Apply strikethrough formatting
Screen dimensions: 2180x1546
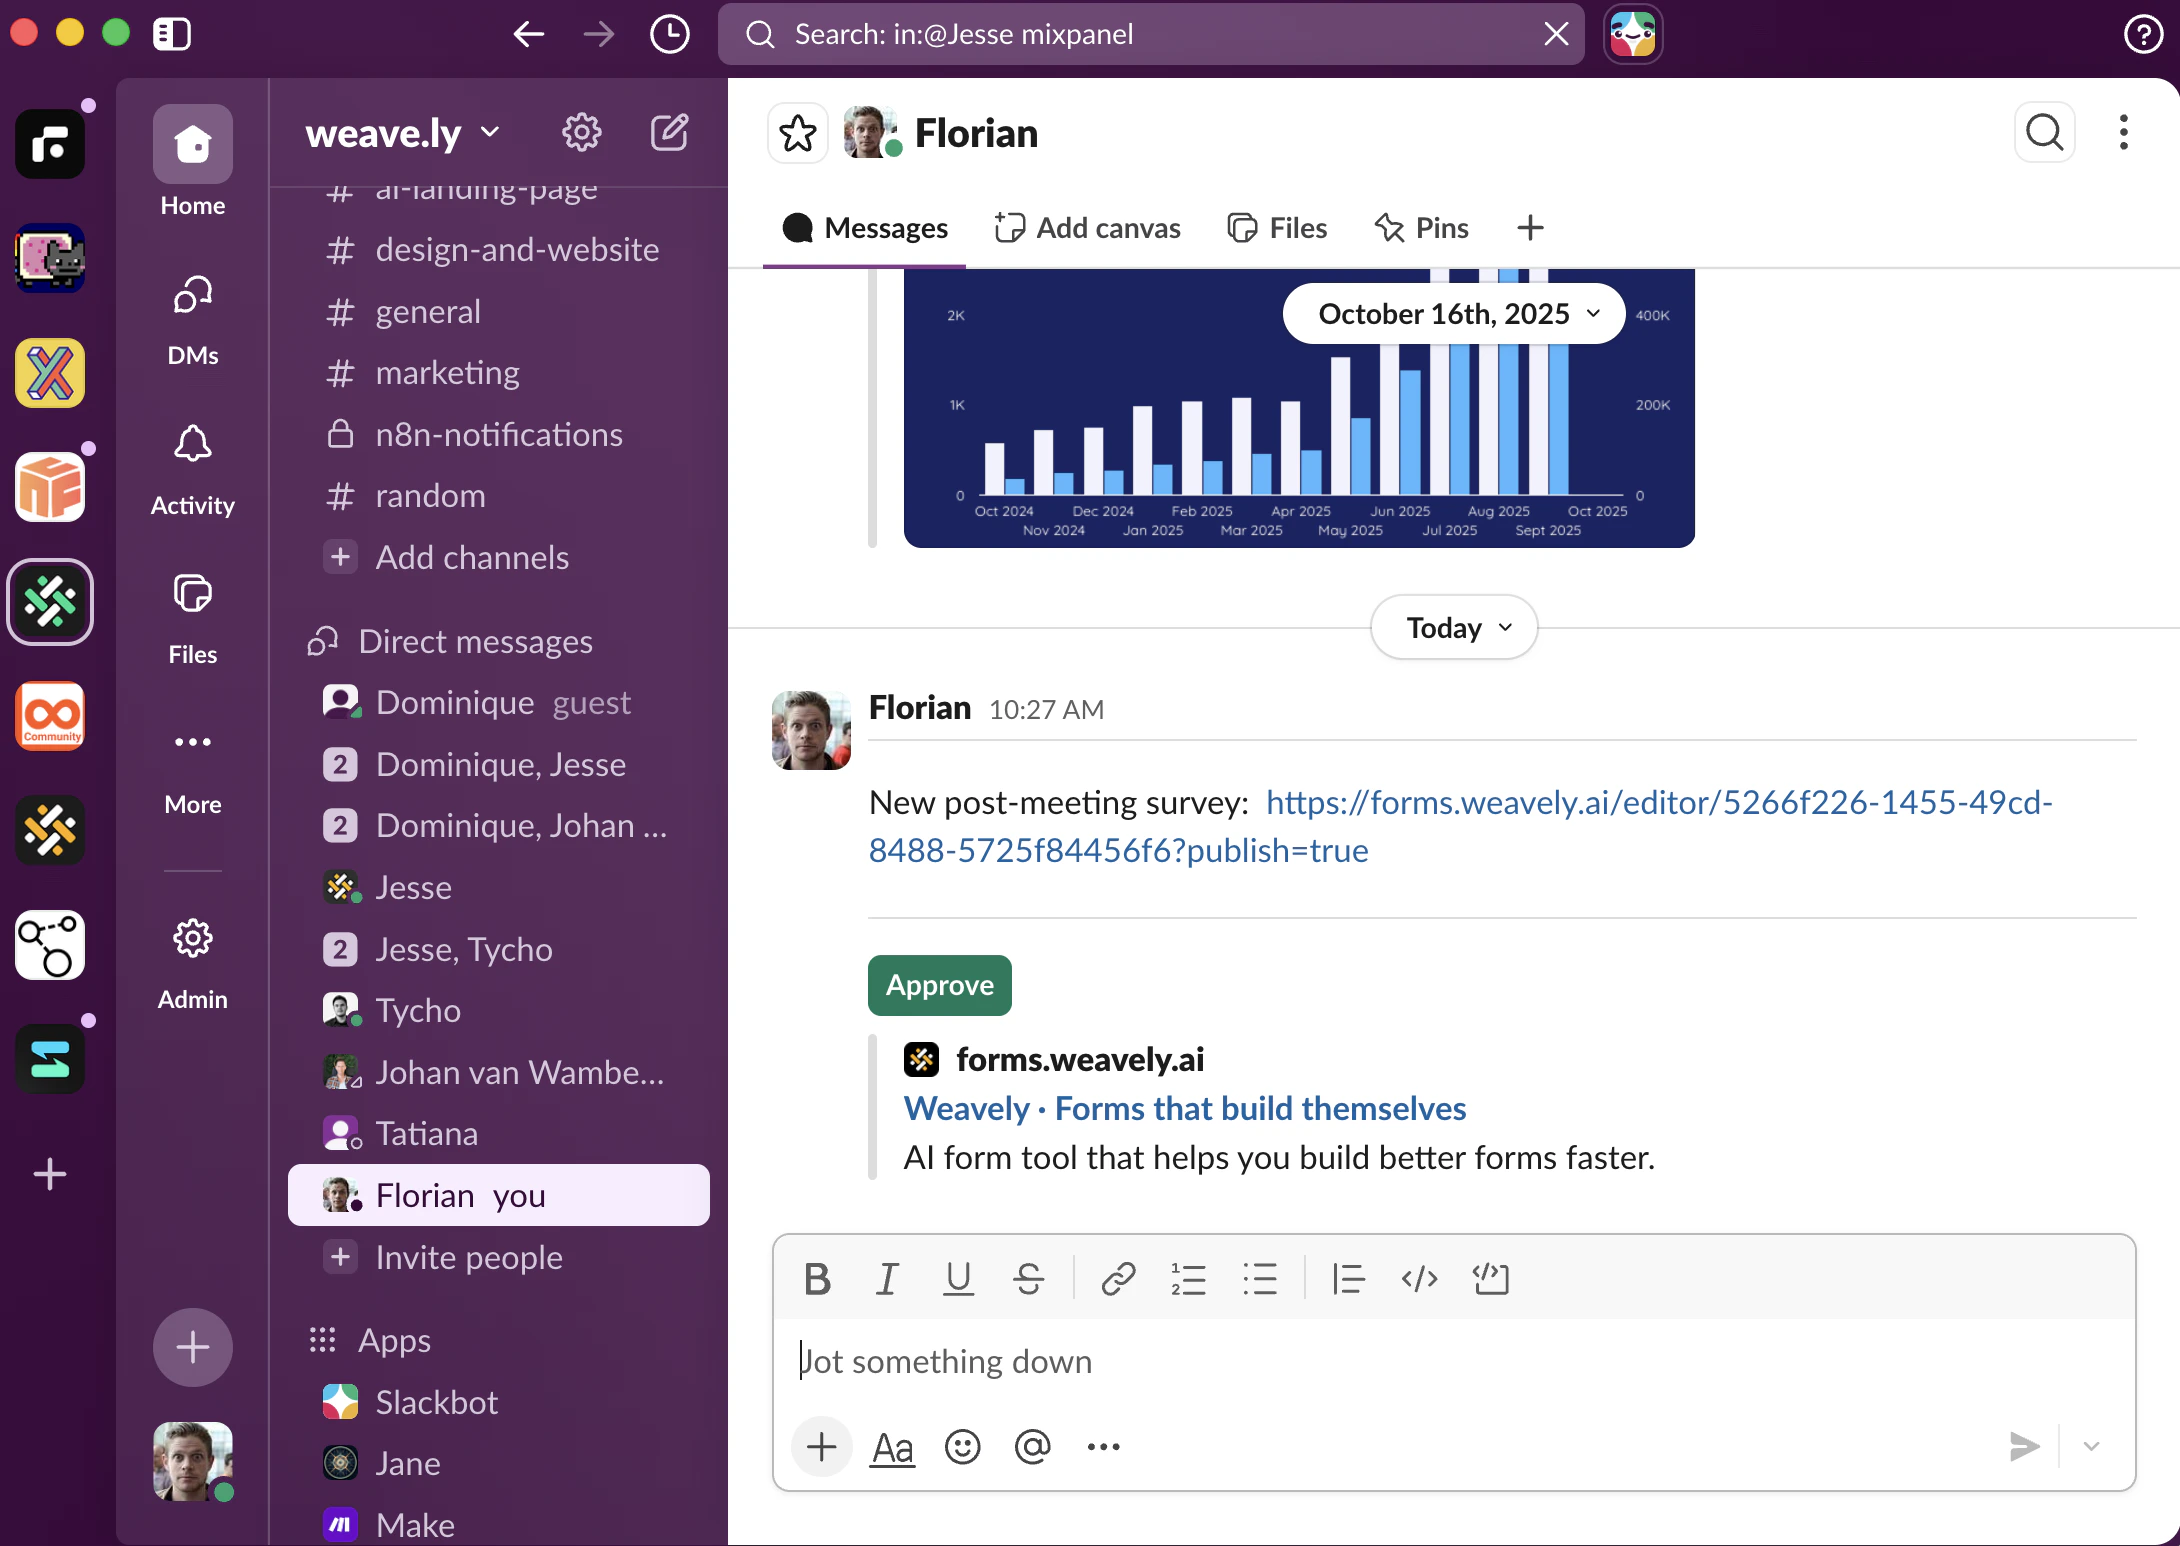coord(1028,1279)
